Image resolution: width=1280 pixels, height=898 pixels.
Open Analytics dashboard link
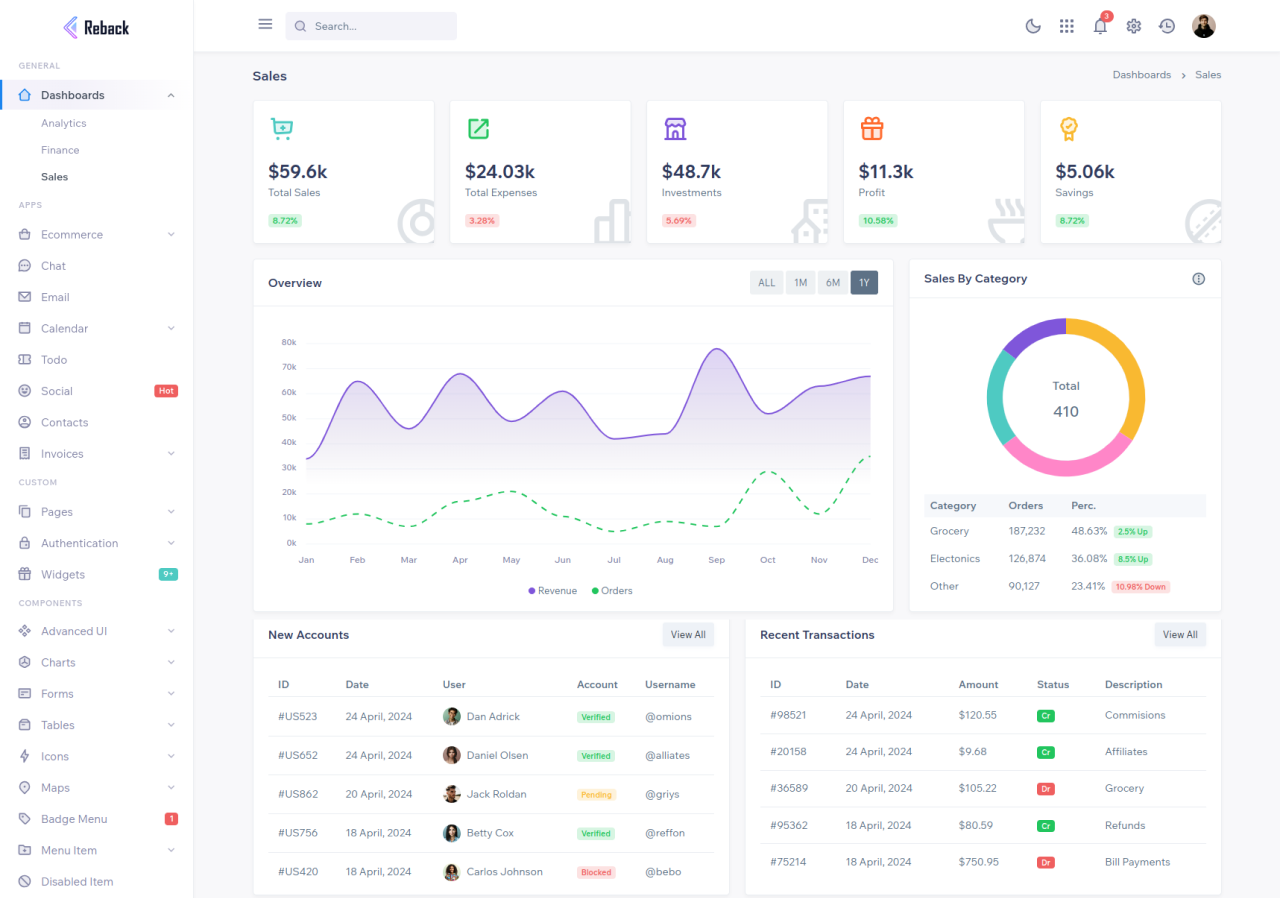[x=64, y=123]
